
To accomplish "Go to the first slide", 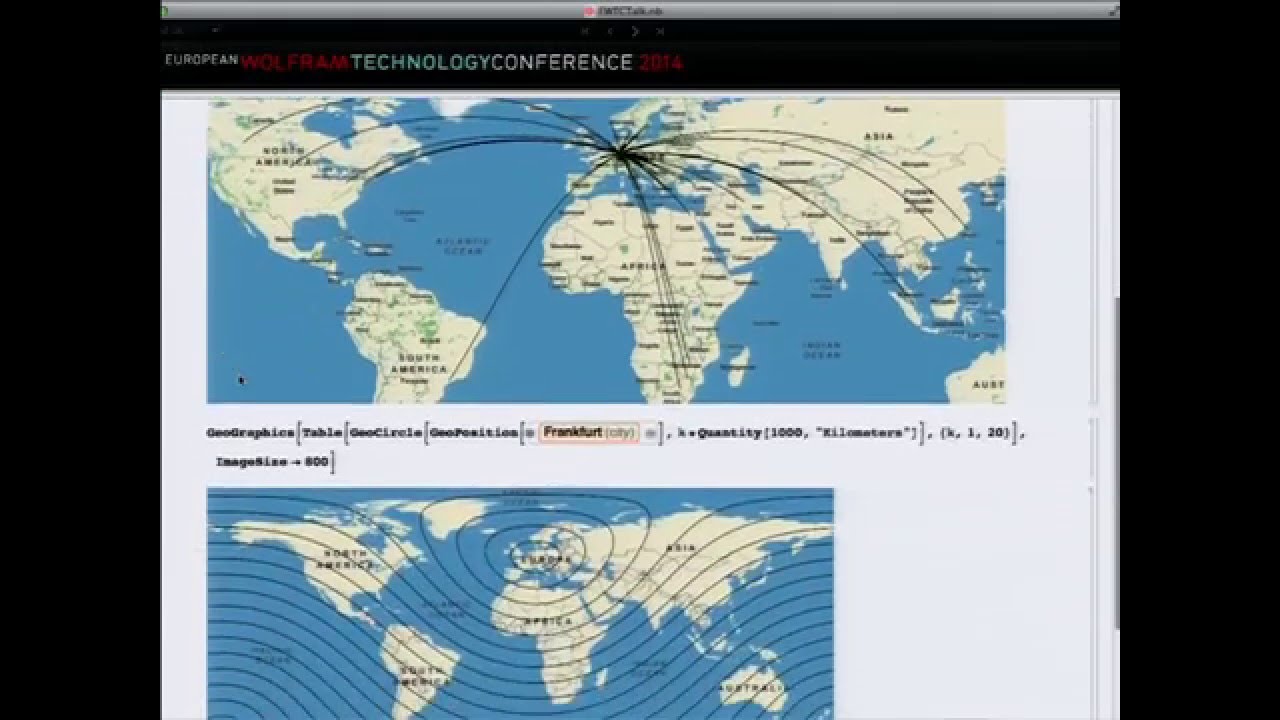I will [587, 32].
